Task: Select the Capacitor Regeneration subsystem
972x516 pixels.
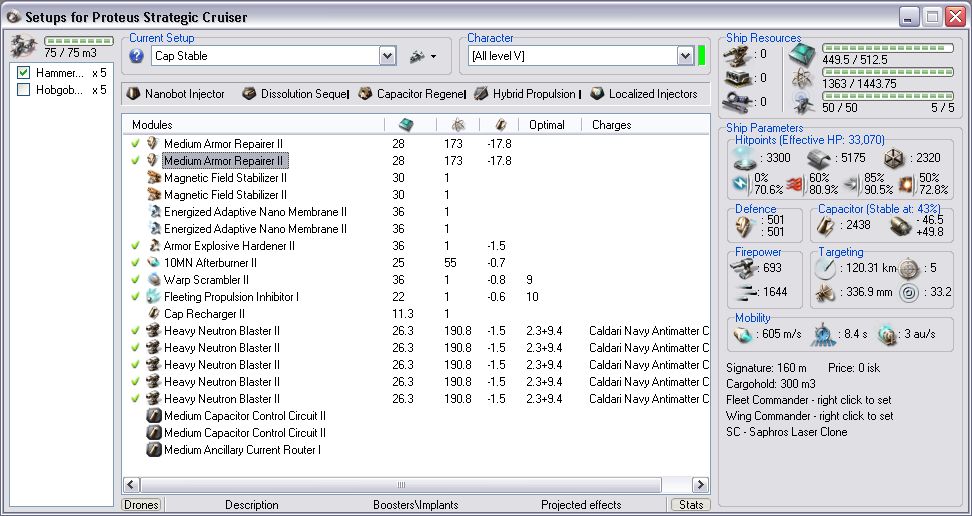Action: tap(412, 94)
